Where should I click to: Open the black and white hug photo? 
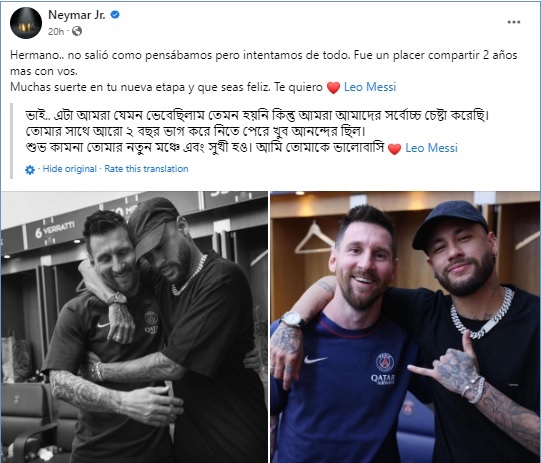point(134,327)
